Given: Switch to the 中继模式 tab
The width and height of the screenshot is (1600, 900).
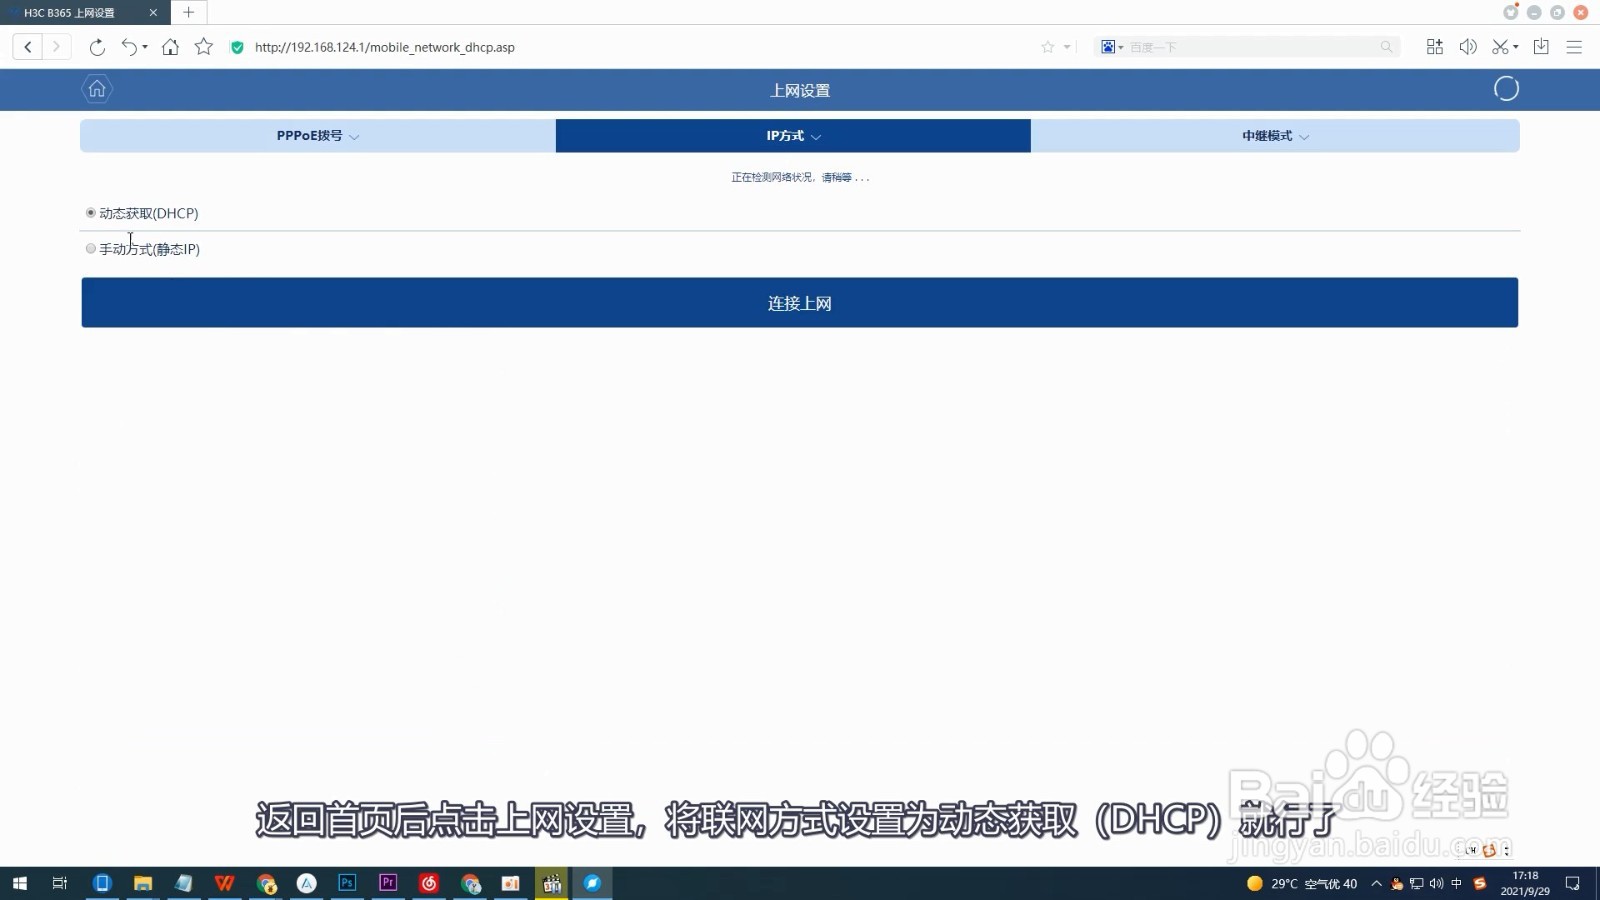Looking at the screenshot, I should [1275, 136].
